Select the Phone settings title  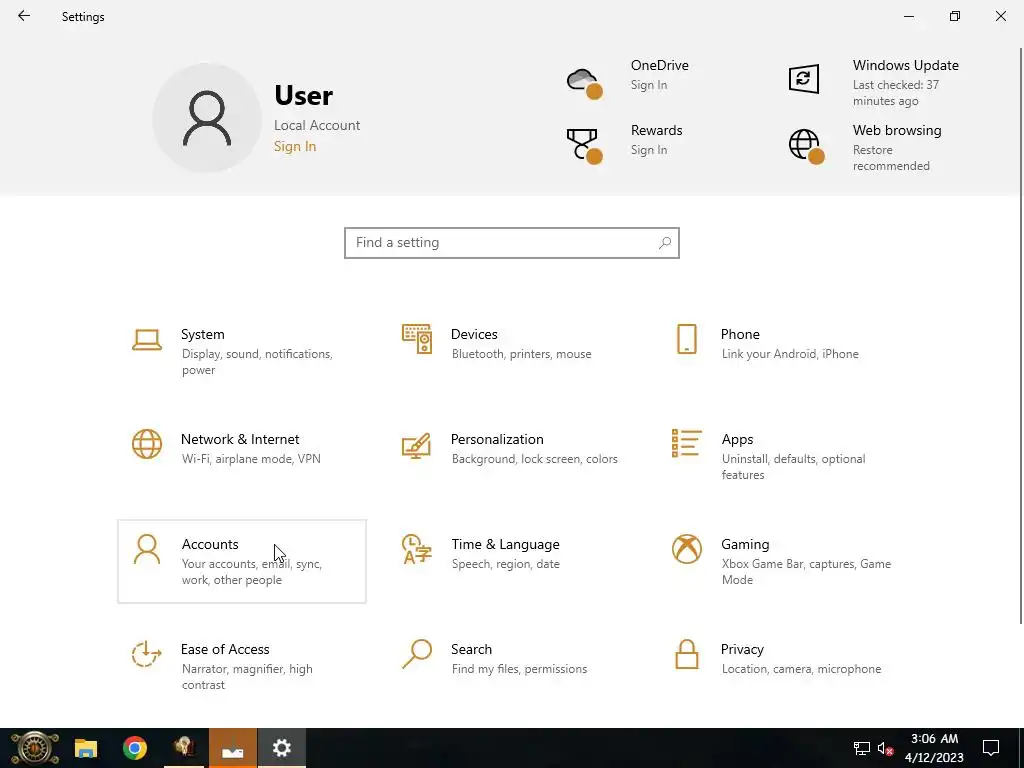(x=740, y=334)
